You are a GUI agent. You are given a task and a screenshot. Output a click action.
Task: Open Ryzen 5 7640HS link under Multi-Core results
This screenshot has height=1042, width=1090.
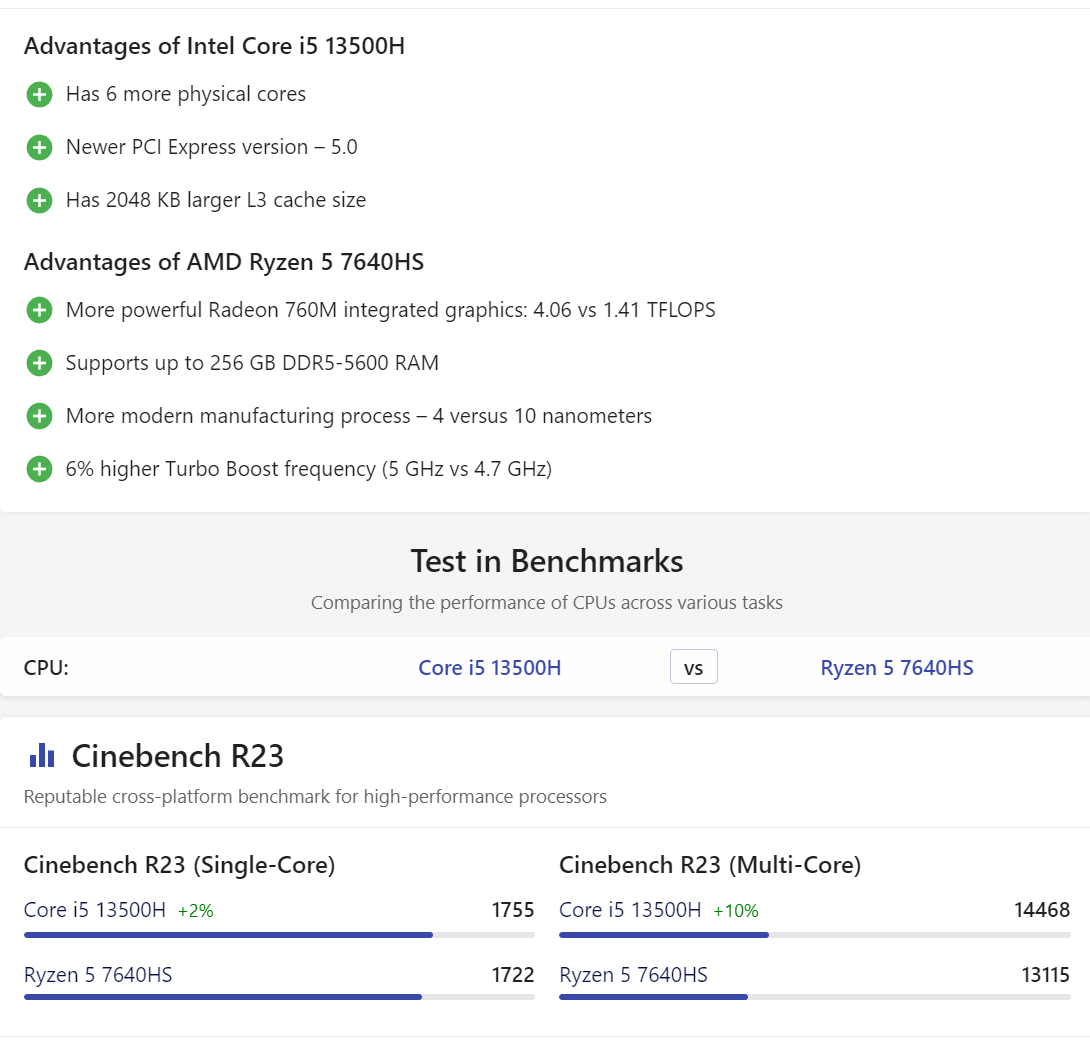[x=633, y=975]
